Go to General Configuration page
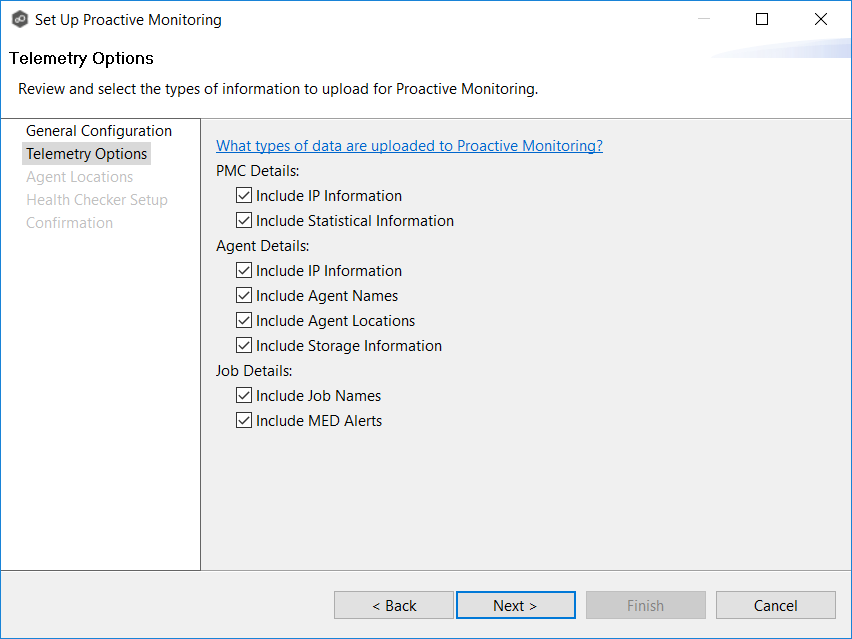 pyautogui.click(x=99, y=131)
